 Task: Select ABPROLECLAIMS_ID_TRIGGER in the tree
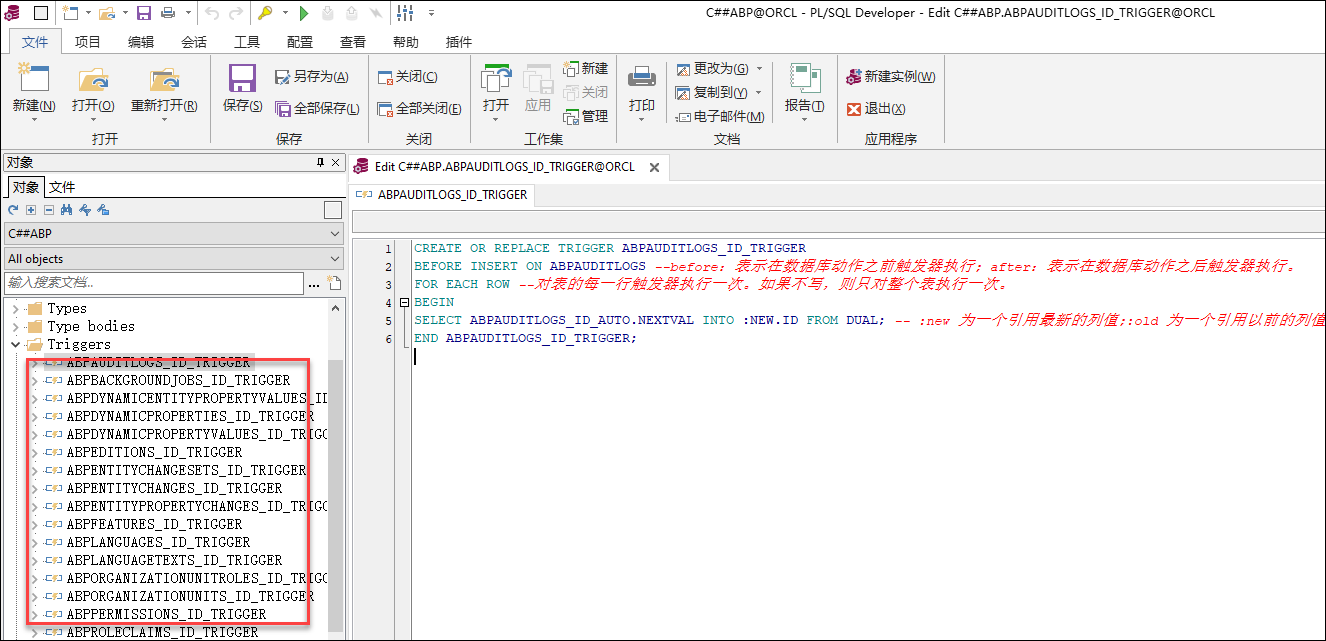[x=162, y=632]
